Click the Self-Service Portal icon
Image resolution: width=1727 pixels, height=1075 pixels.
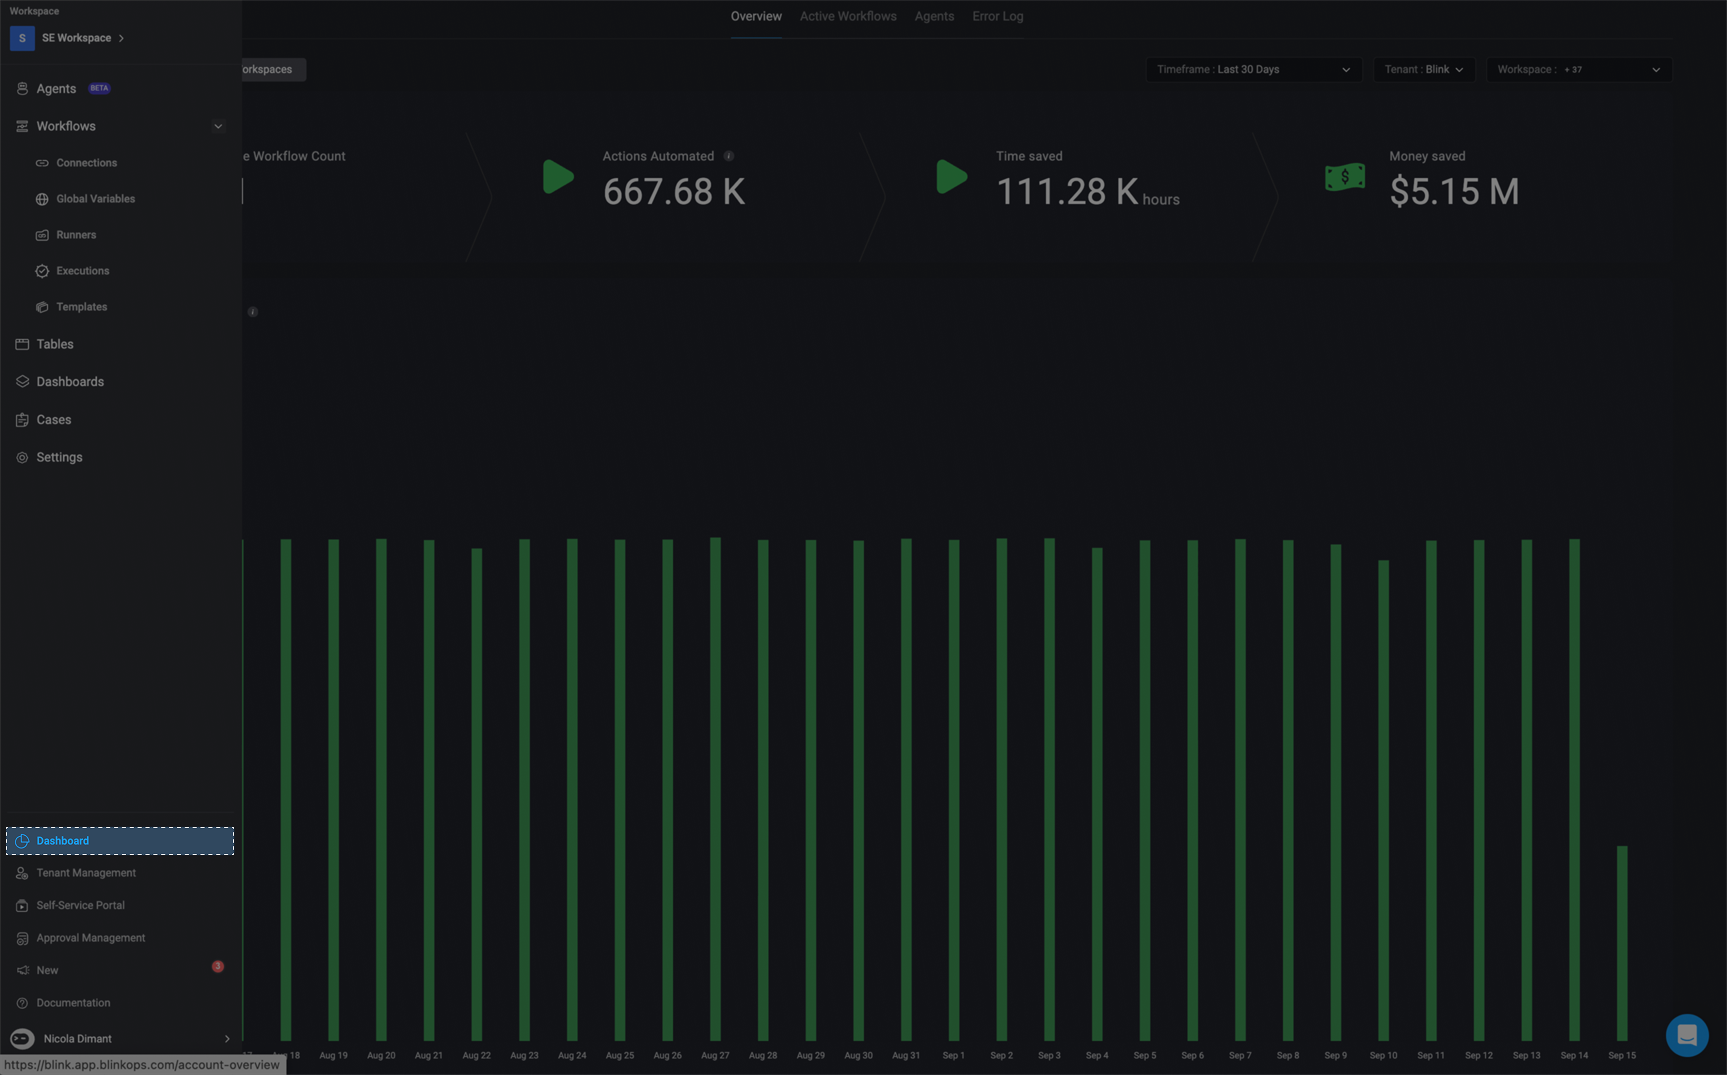pyautogui.click(x=22, y=906)
